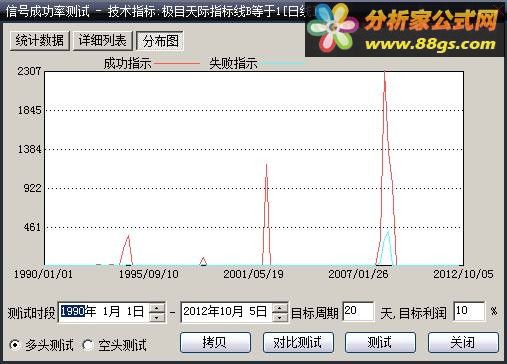Switch to the 详细列表 tab

(x=103, y=41)
